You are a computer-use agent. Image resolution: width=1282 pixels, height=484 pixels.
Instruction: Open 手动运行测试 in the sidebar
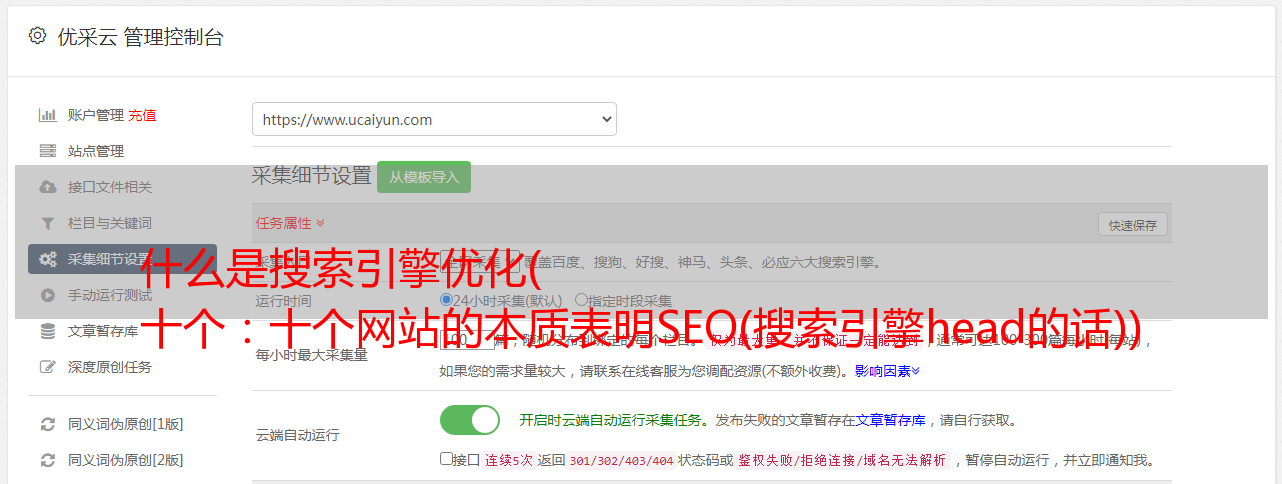click(110, 295)
